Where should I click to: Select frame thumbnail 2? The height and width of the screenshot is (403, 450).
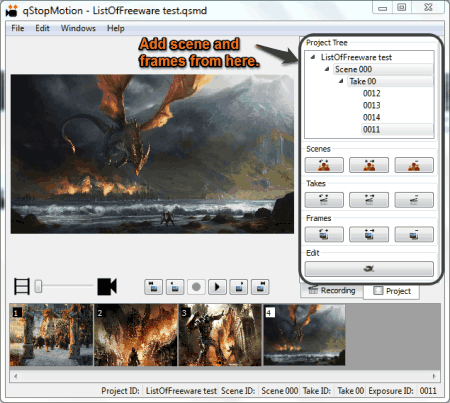click(136, 335)
